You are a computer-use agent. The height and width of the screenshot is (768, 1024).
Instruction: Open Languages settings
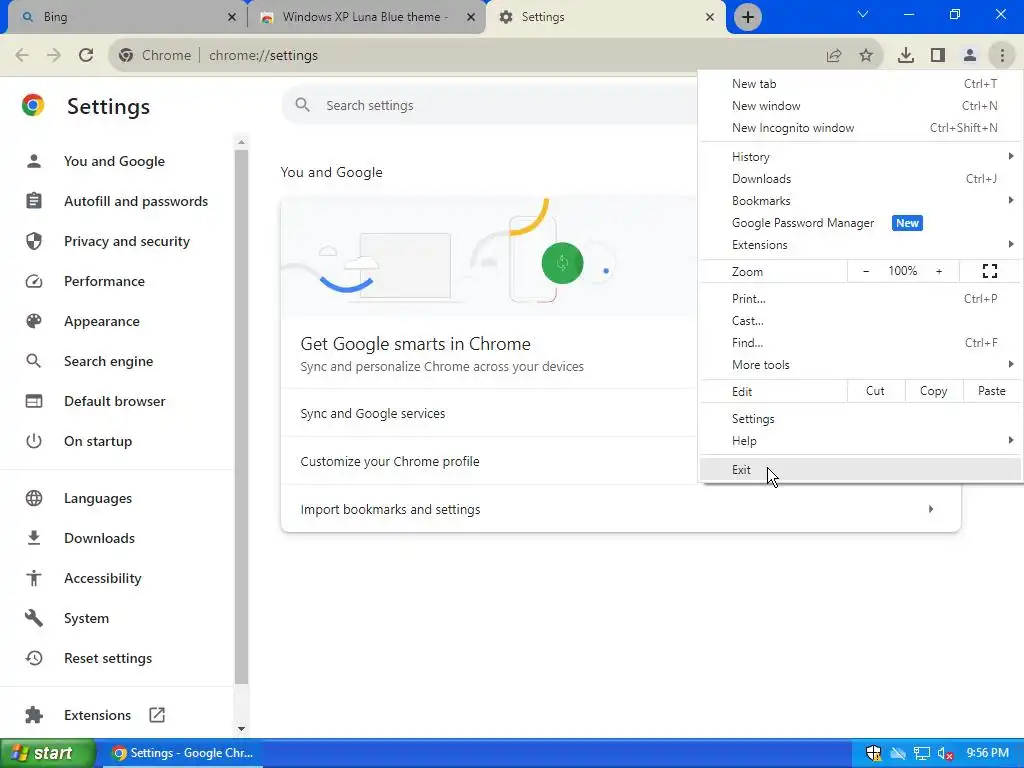pyautogui.click(x=98, y=498)
